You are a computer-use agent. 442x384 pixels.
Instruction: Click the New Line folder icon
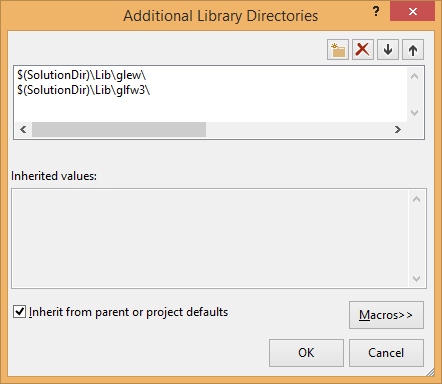[338, 50]
